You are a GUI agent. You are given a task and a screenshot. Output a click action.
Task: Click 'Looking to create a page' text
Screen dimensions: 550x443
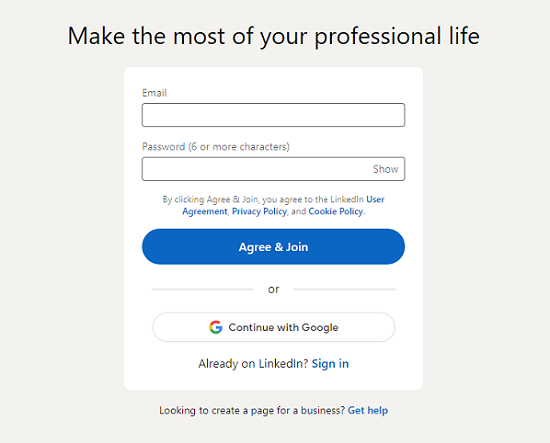[252, 410]
